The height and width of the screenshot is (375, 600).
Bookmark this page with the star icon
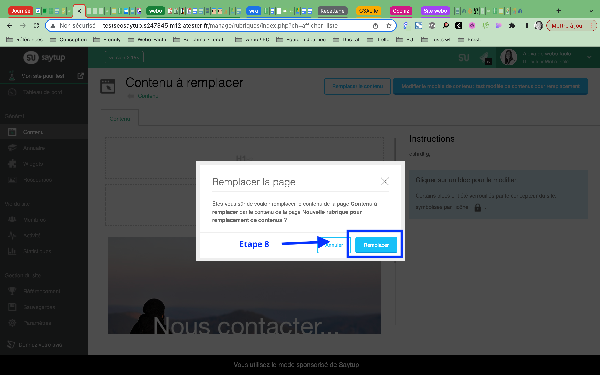[x=389, y=26]
